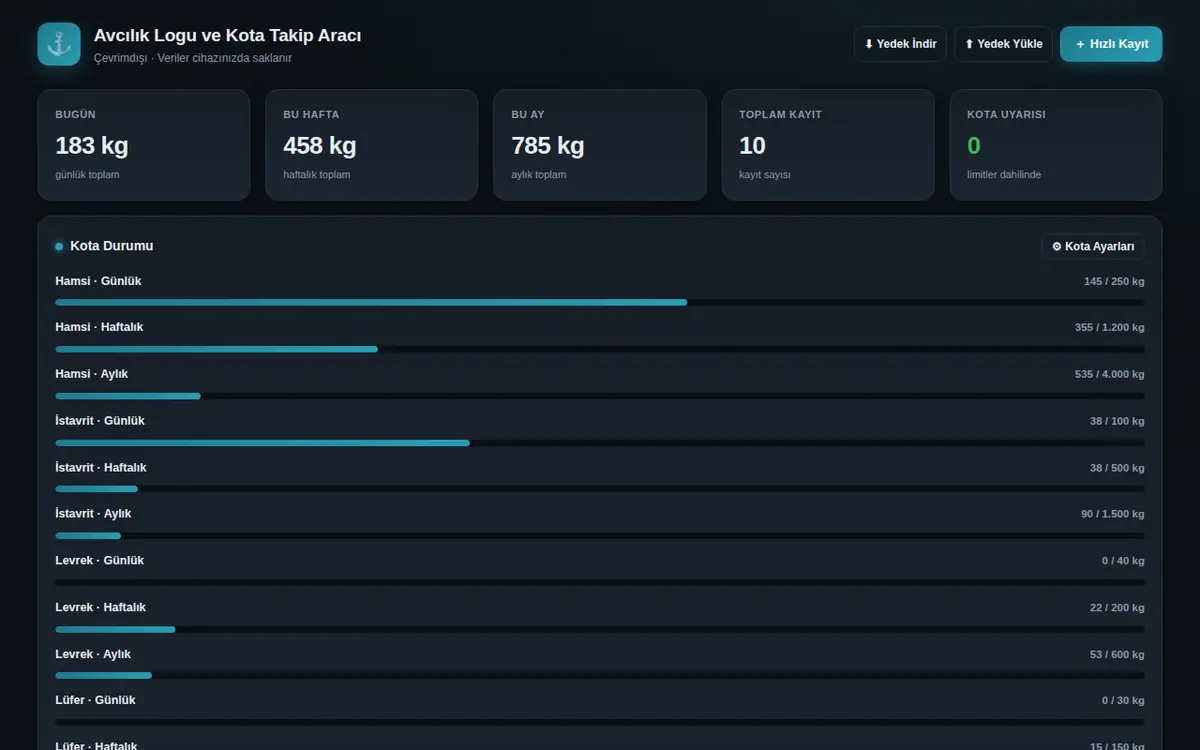Viewport: 1200px width, 750px height.
Task: Click the "90 / 1.500 kg" value
Action: 1113,514
